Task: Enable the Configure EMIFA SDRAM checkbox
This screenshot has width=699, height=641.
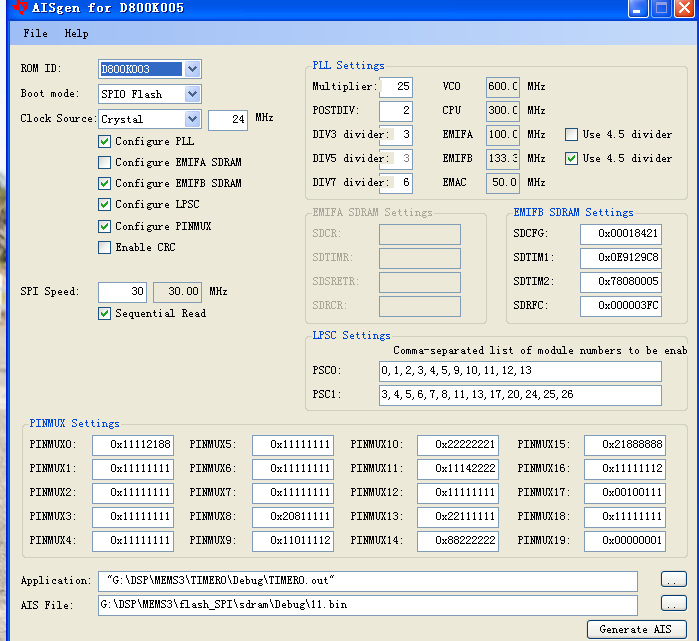Action: tap(105, 162)
